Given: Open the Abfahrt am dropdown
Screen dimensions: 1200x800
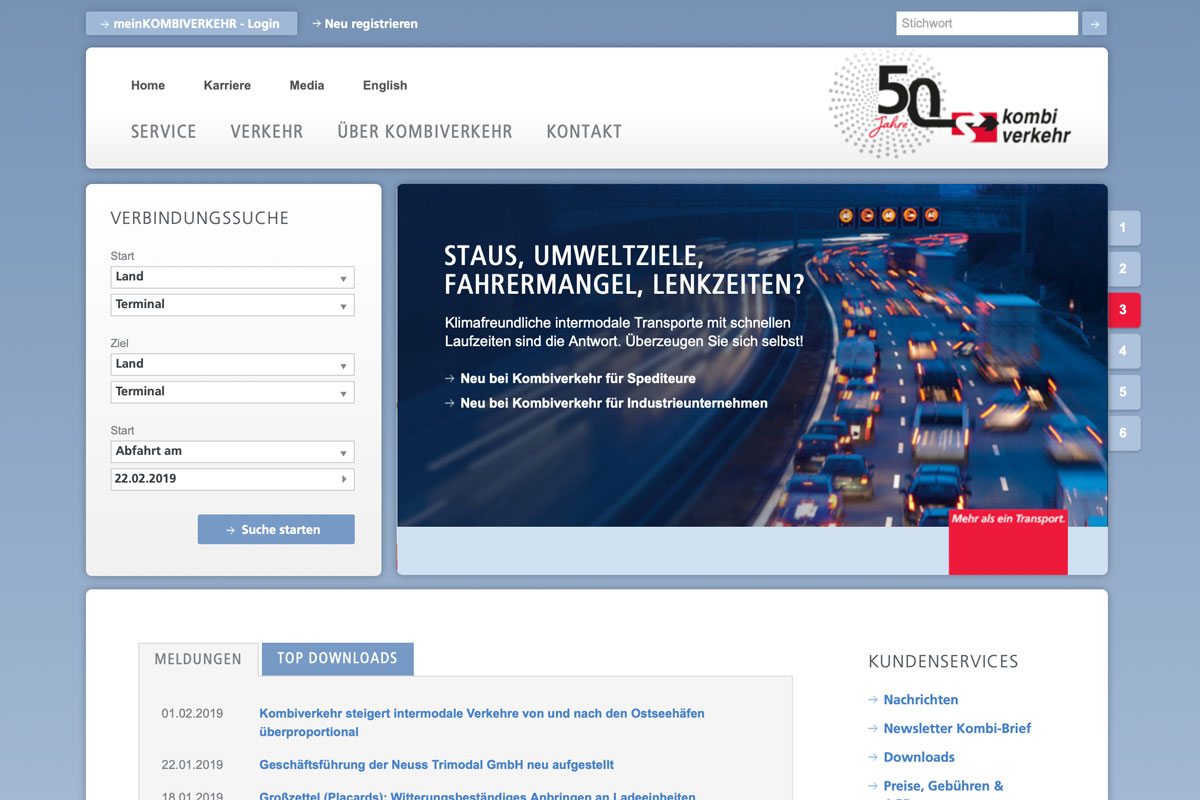Looking at the screenshot, I should [232, 451].
